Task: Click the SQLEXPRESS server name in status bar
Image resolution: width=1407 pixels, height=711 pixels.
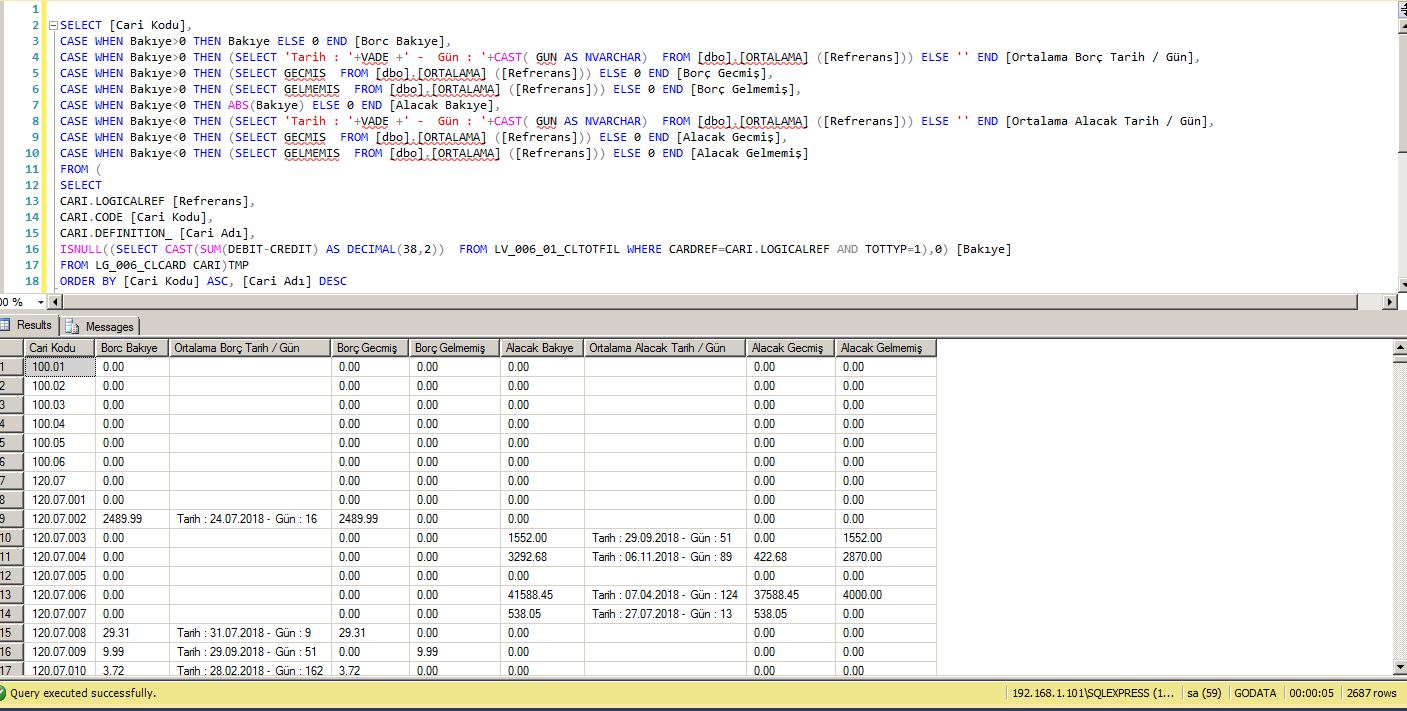Action: pos(1093,693)
